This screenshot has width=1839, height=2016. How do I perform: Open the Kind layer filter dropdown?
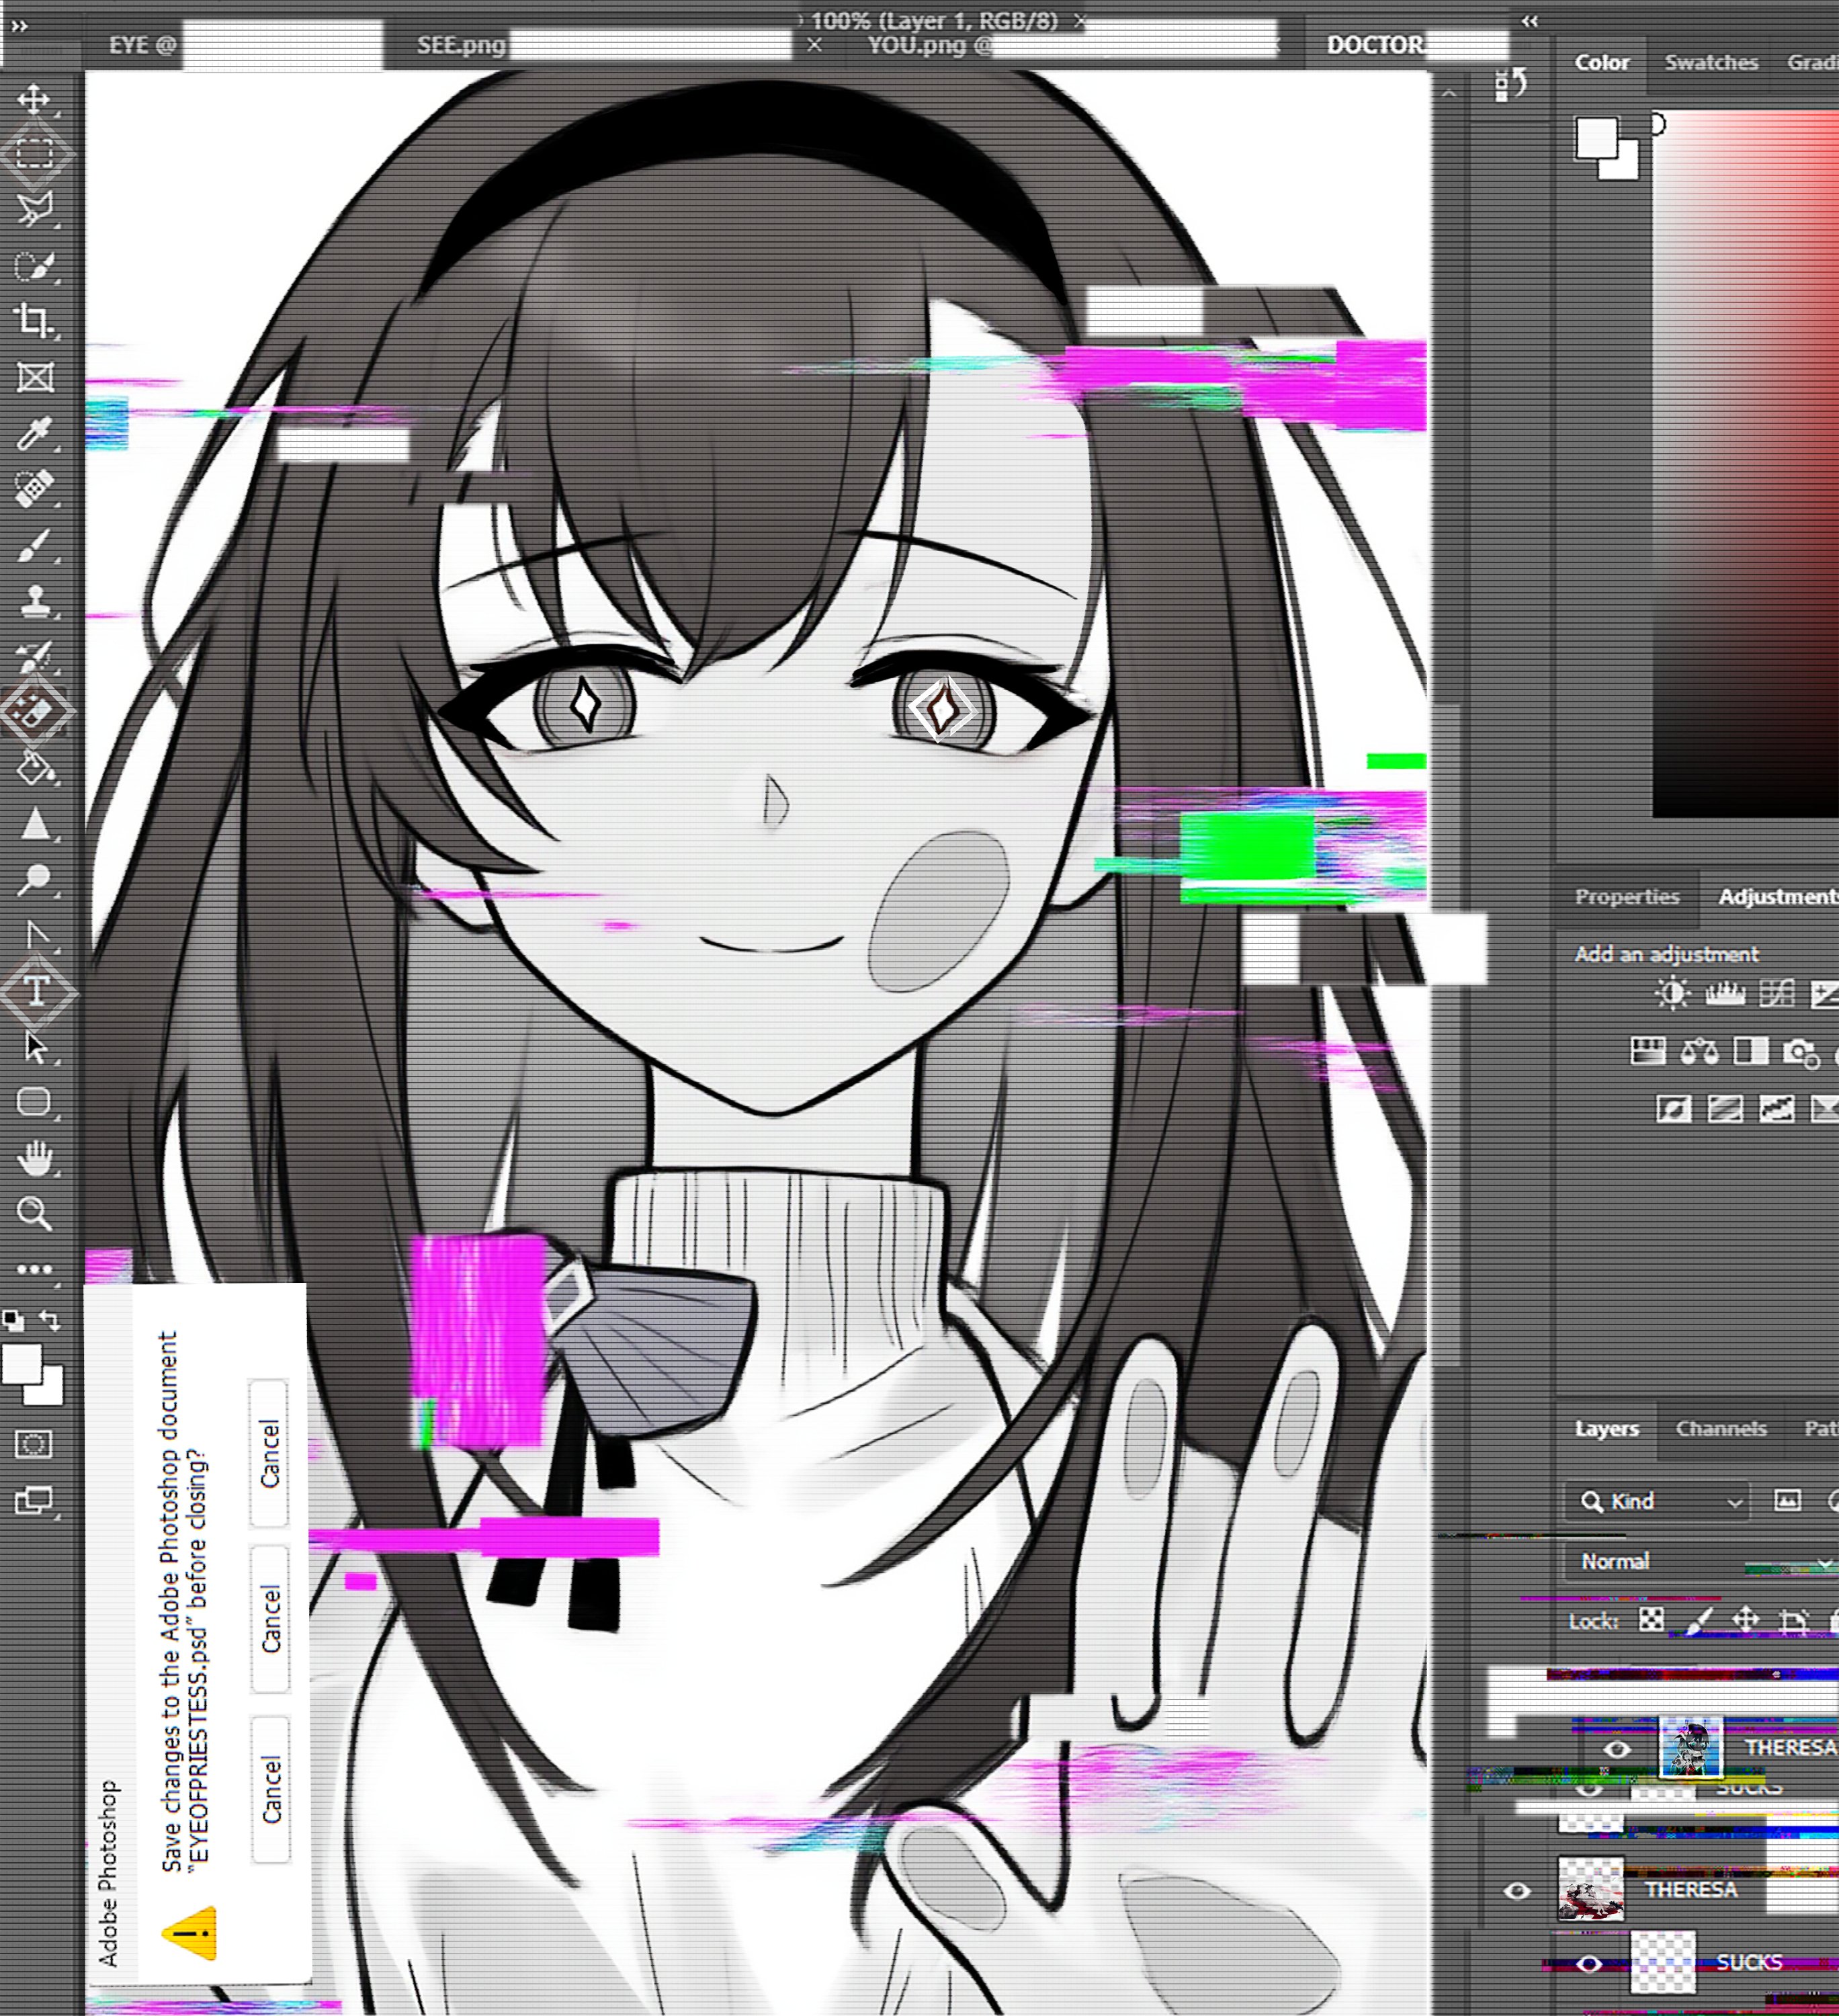(x=1657, y=1501)
